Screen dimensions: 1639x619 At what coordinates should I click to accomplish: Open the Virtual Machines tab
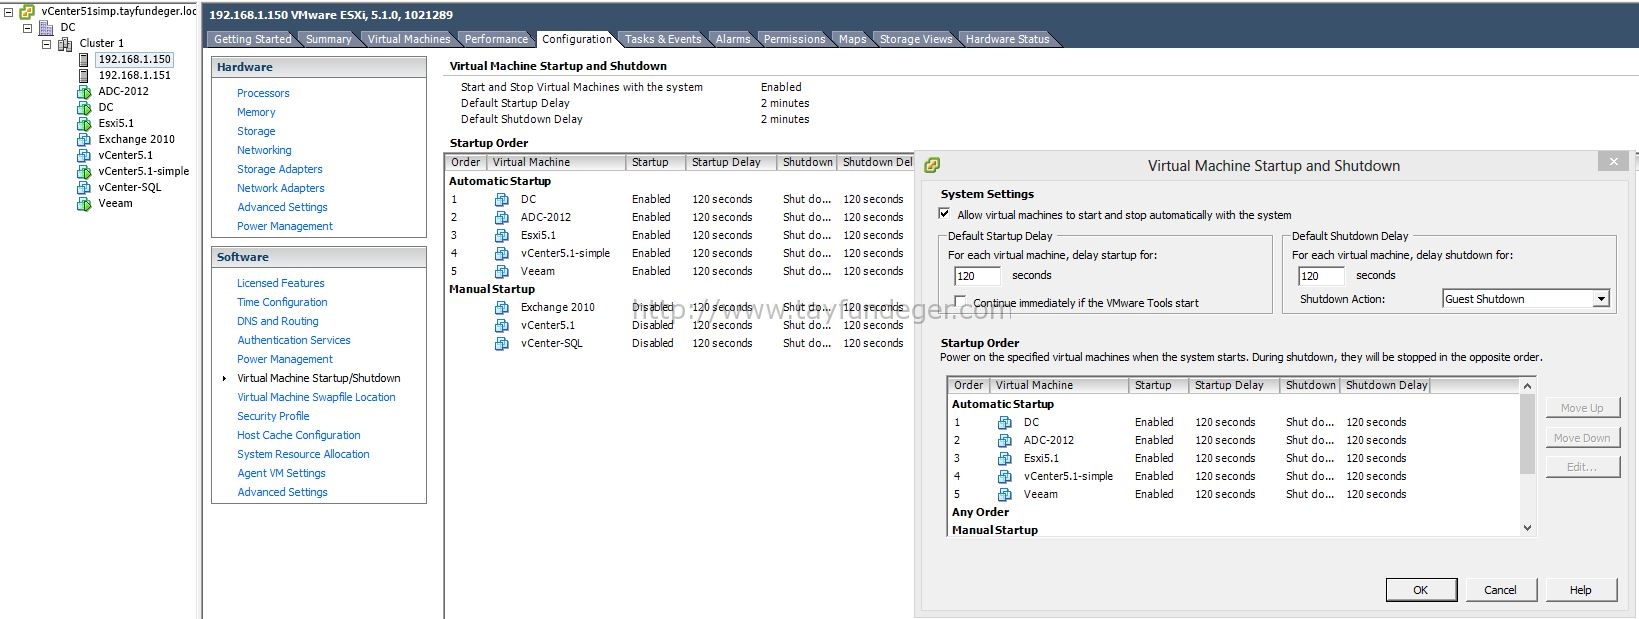point(409,39)
